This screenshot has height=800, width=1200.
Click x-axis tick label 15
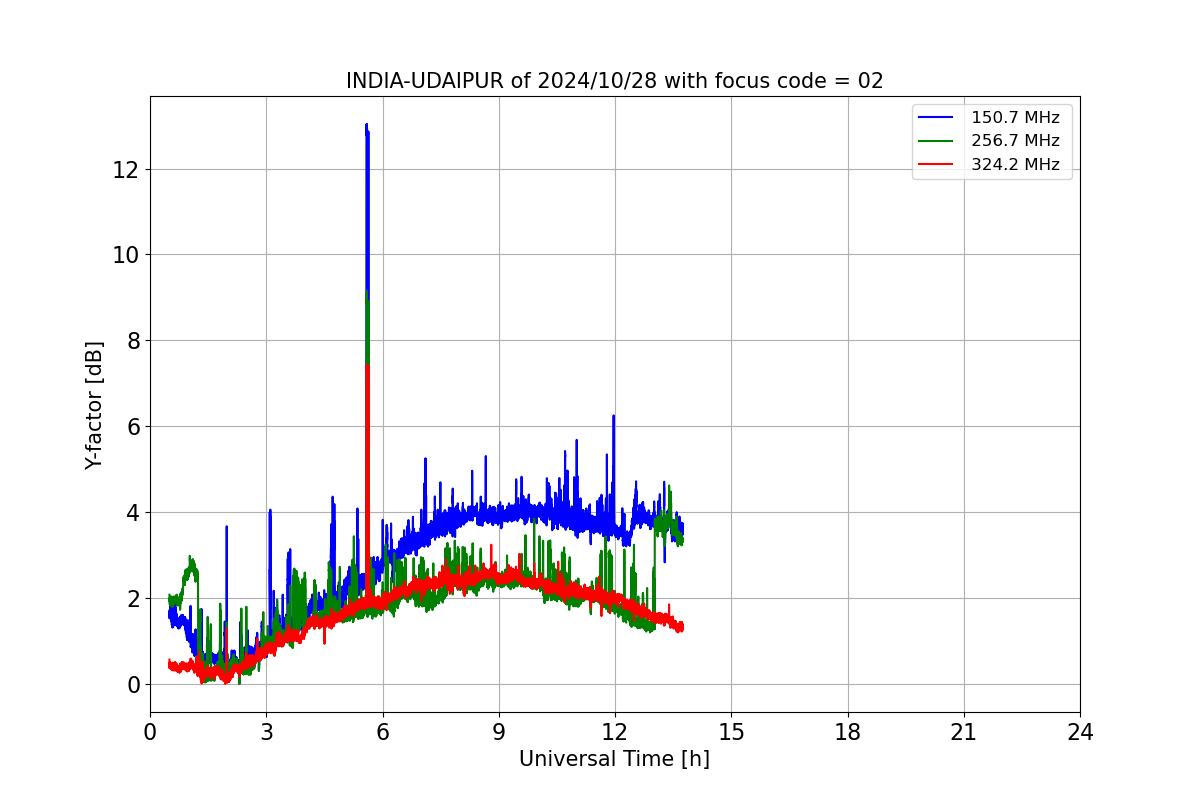tap(731, 732)
